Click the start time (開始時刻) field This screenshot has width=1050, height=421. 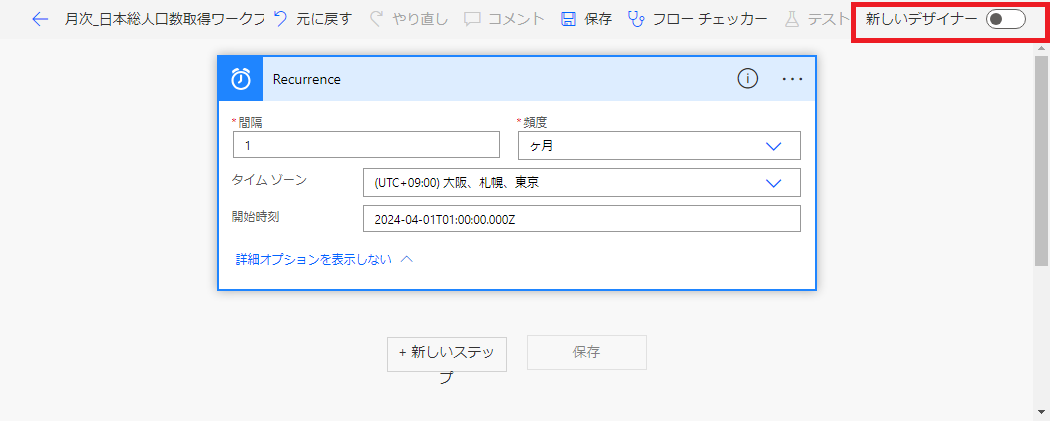click(581, 219)
